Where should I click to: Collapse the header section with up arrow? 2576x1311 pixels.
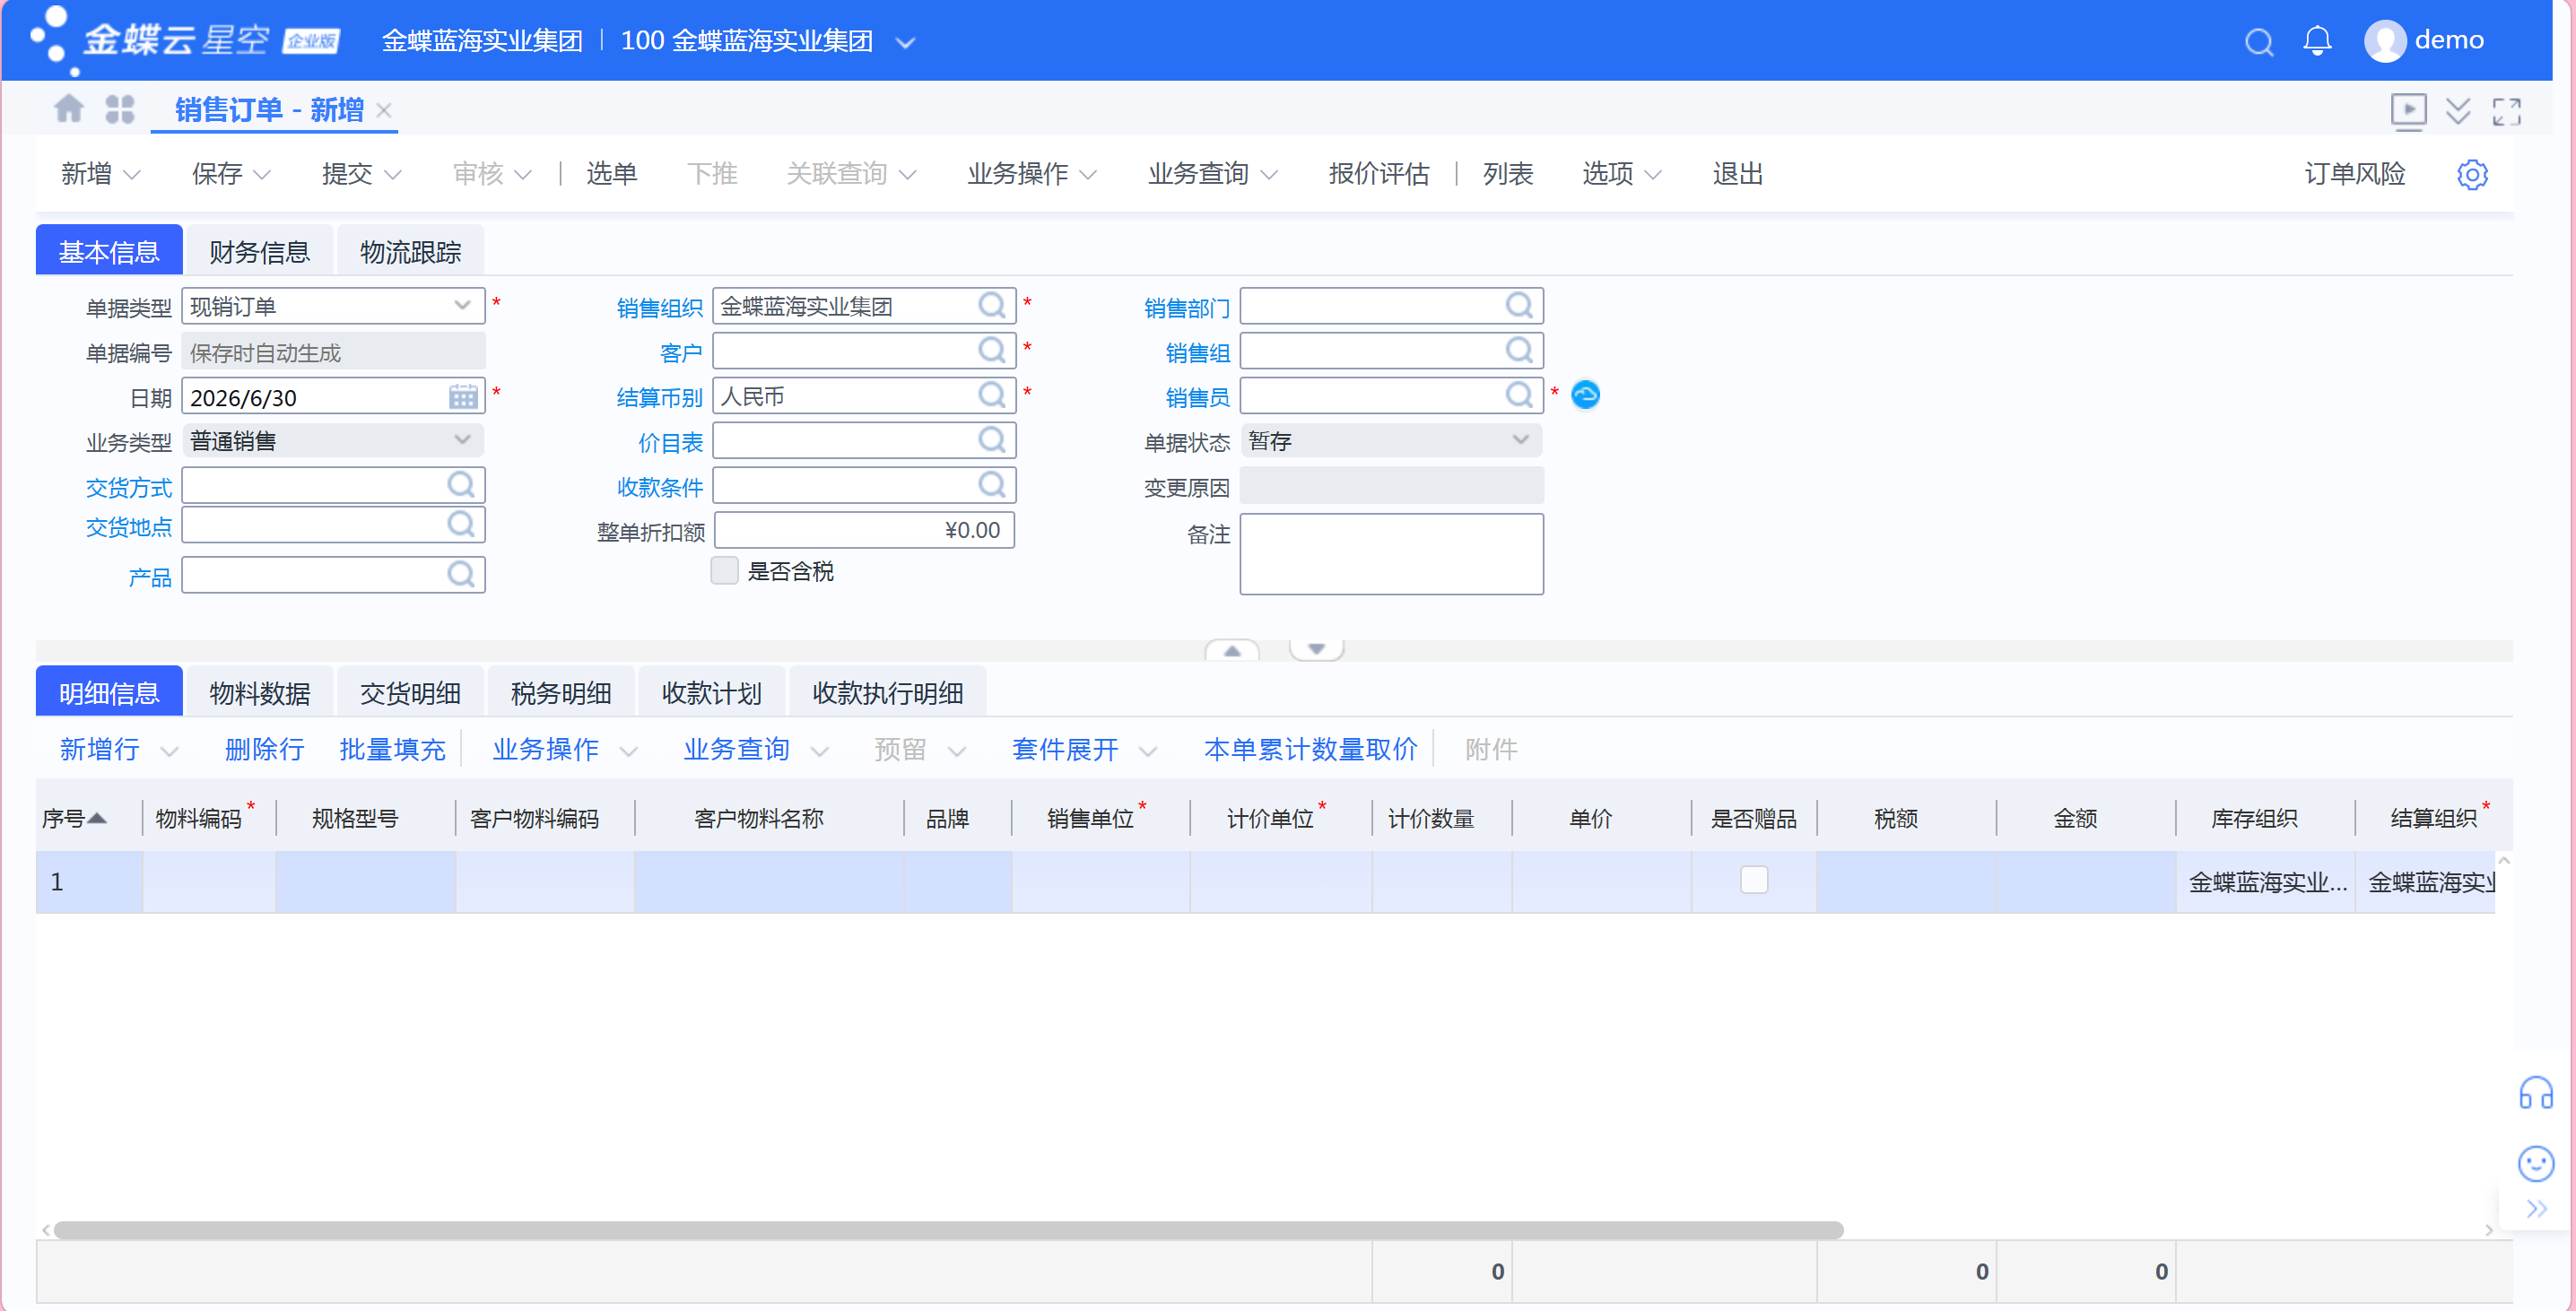click(x=1232, y=651)
